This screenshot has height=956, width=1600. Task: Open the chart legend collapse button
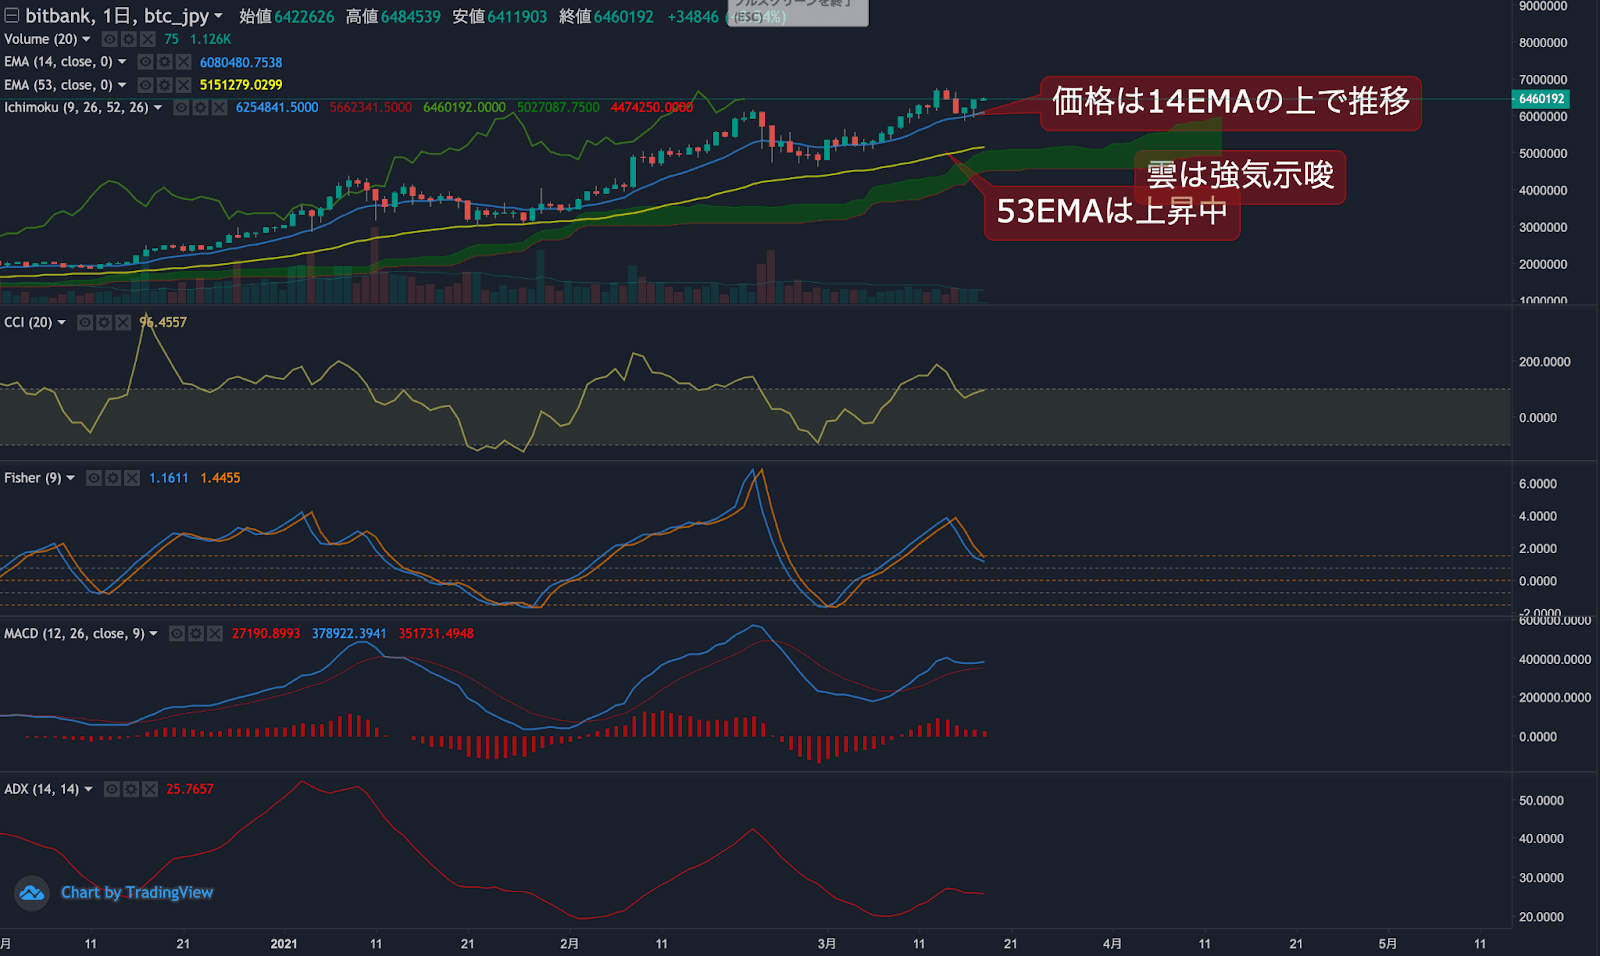[x=11, y=16]
